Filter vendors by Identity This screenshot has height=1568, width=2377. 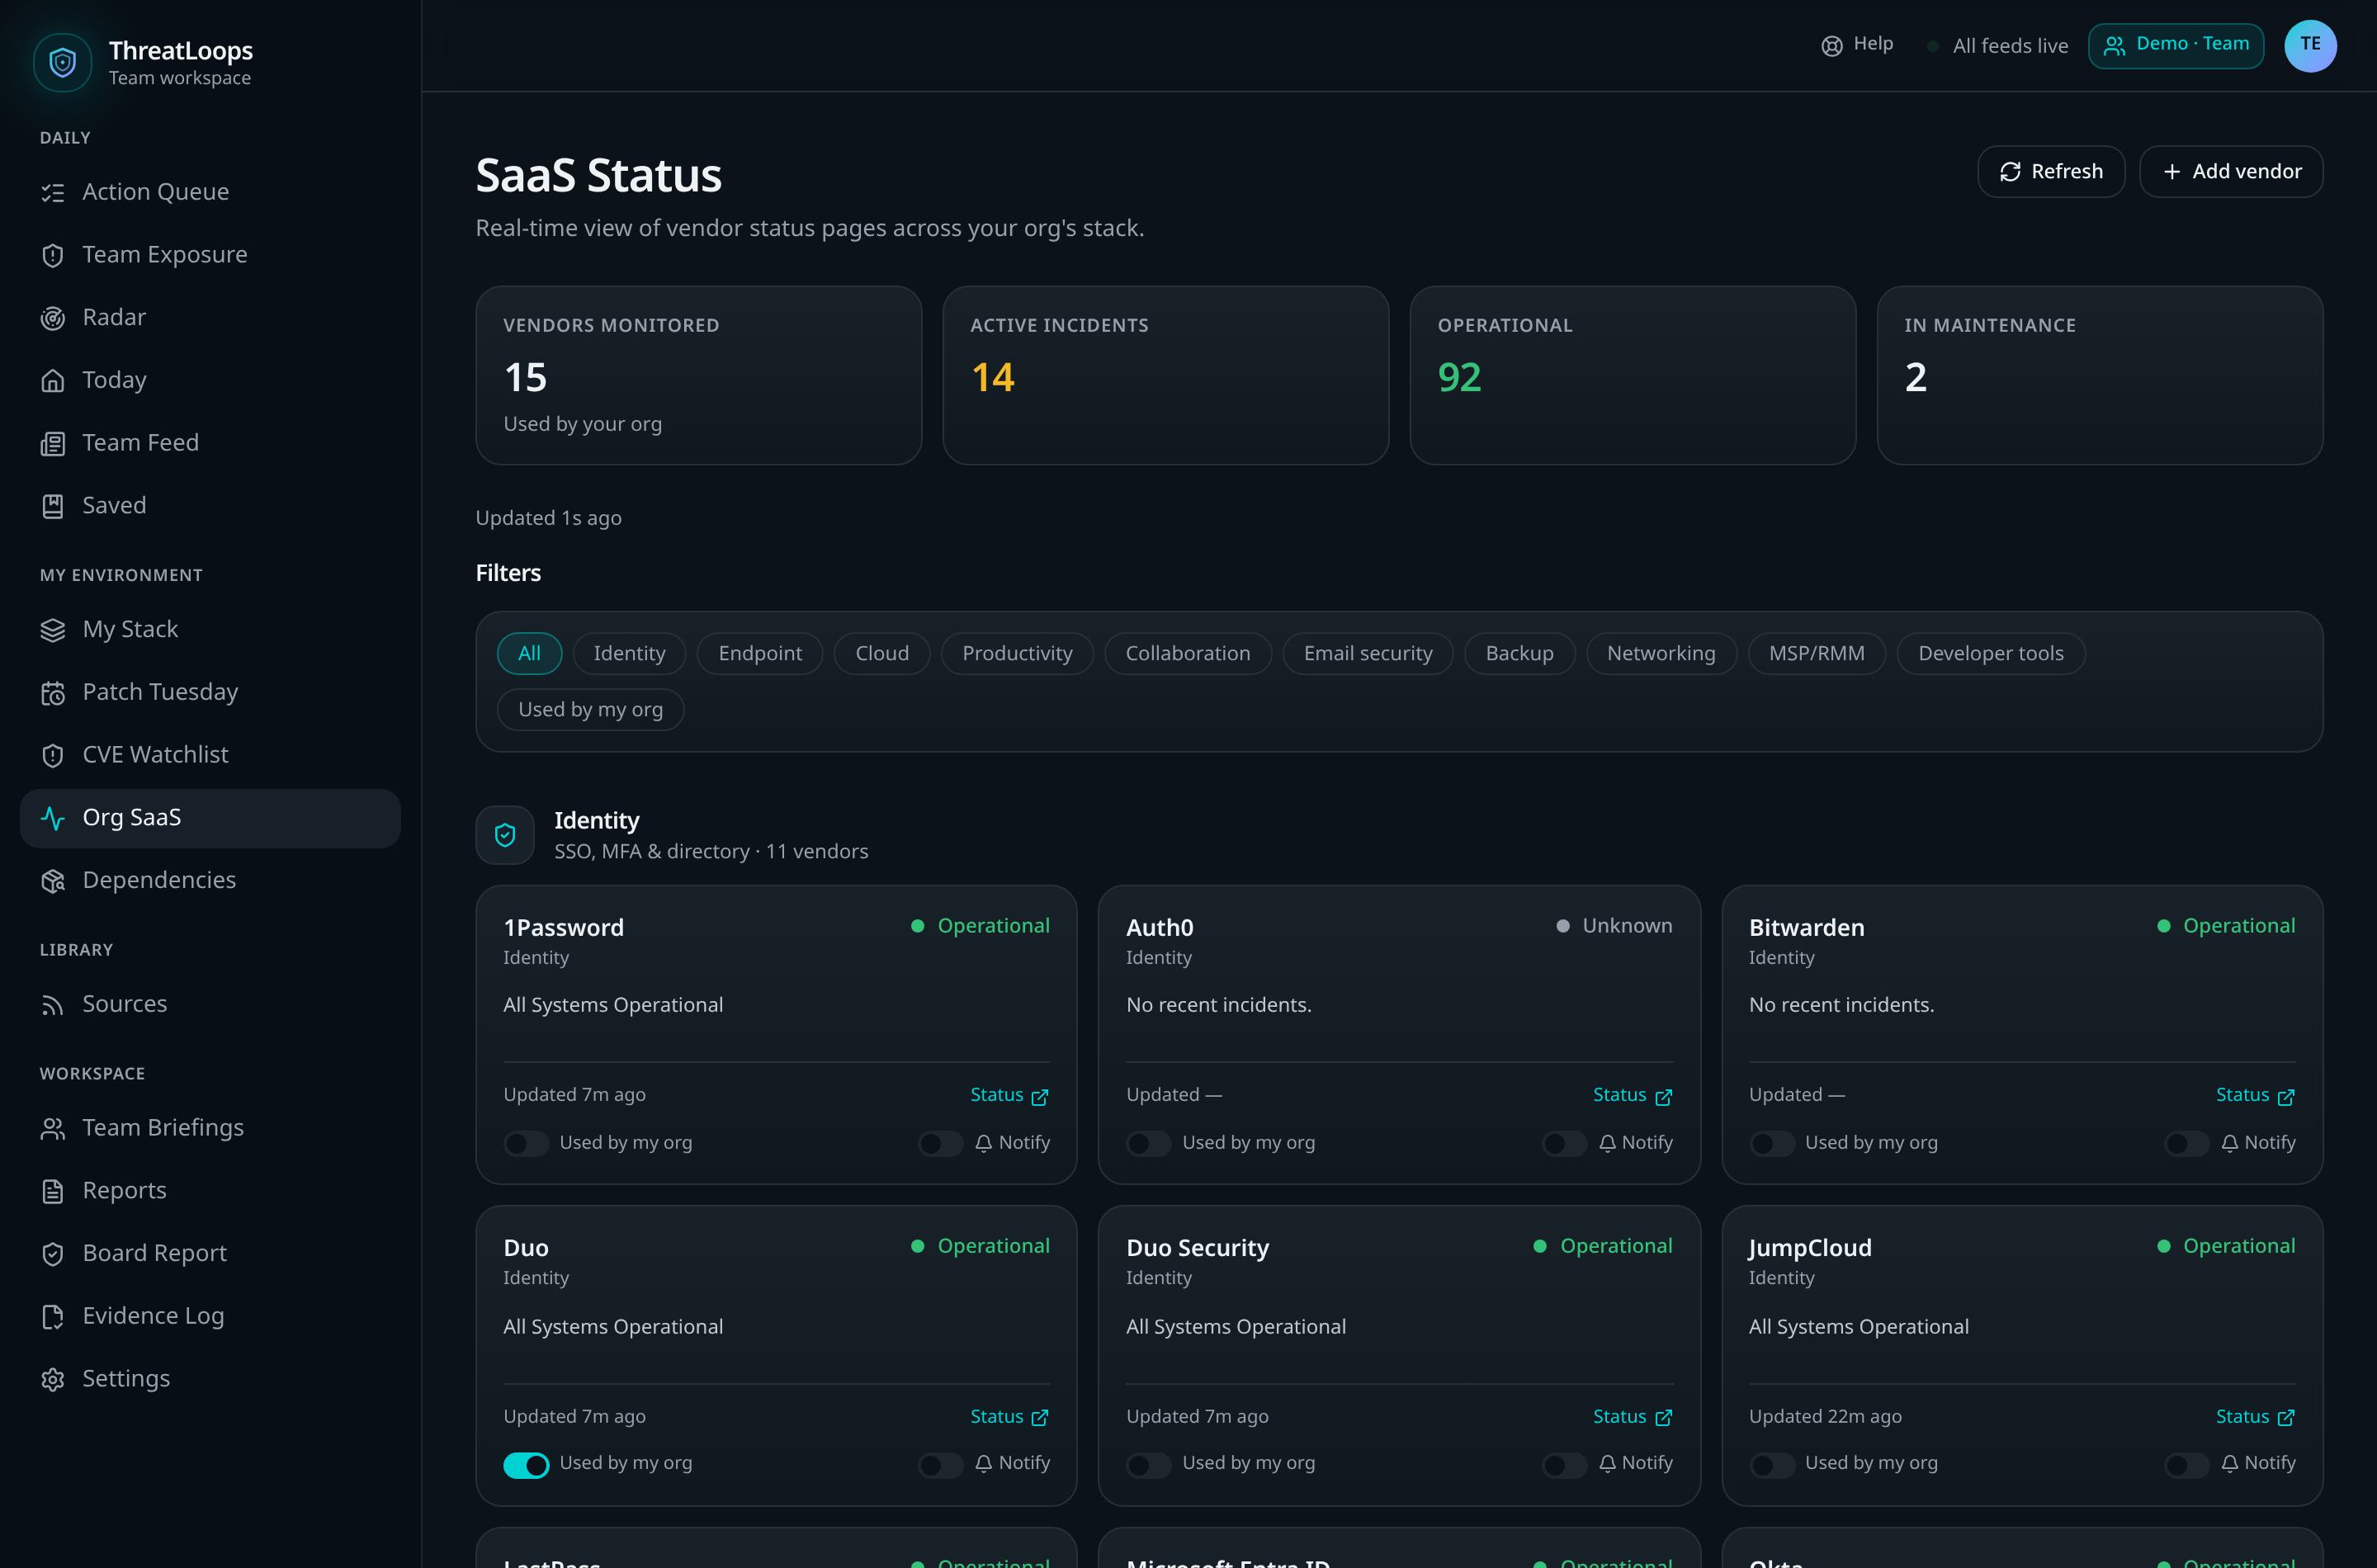pyautogui.click(x=629, y=654)
